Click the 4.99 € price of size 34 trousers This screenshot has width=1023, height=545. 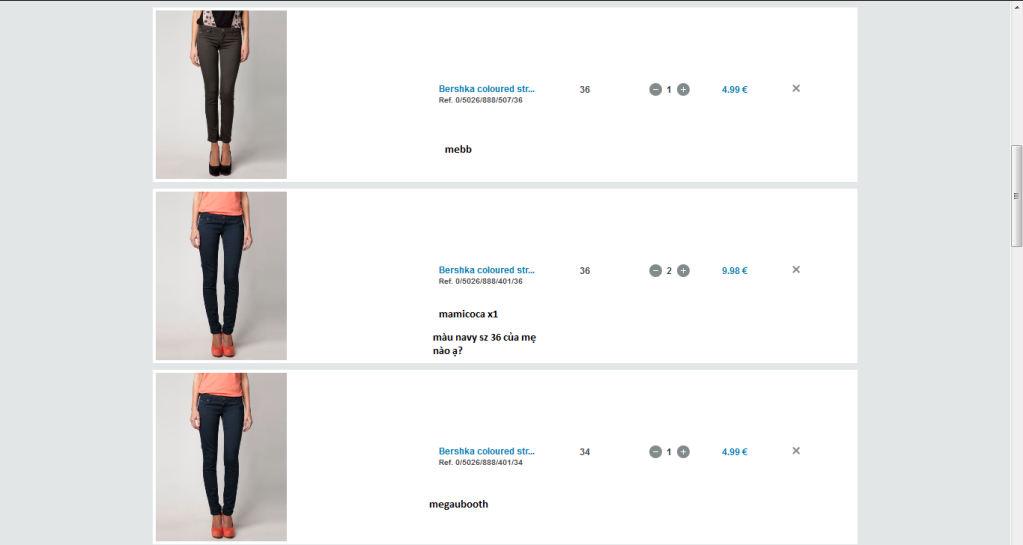[735, 452]
